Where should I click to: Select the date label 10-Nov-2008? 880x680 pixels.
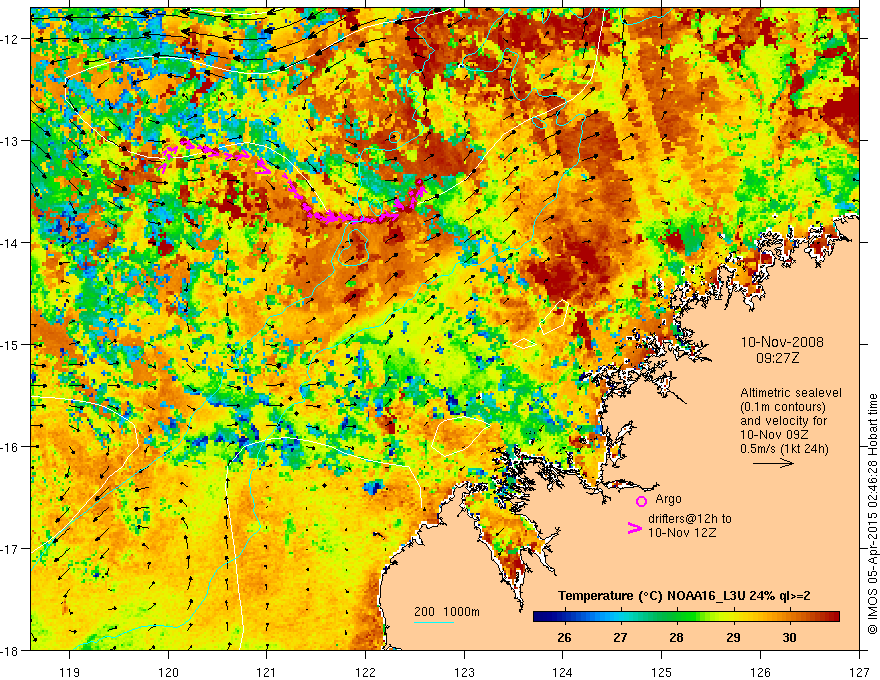click(x=782, y=342)
